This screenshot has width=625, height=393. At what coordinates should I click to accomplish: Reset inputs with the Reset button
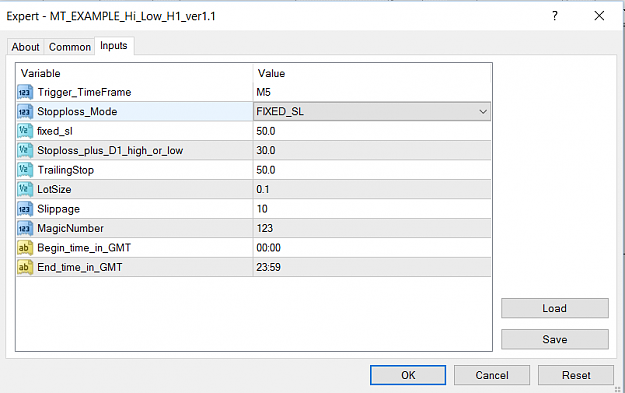[576, 375]
